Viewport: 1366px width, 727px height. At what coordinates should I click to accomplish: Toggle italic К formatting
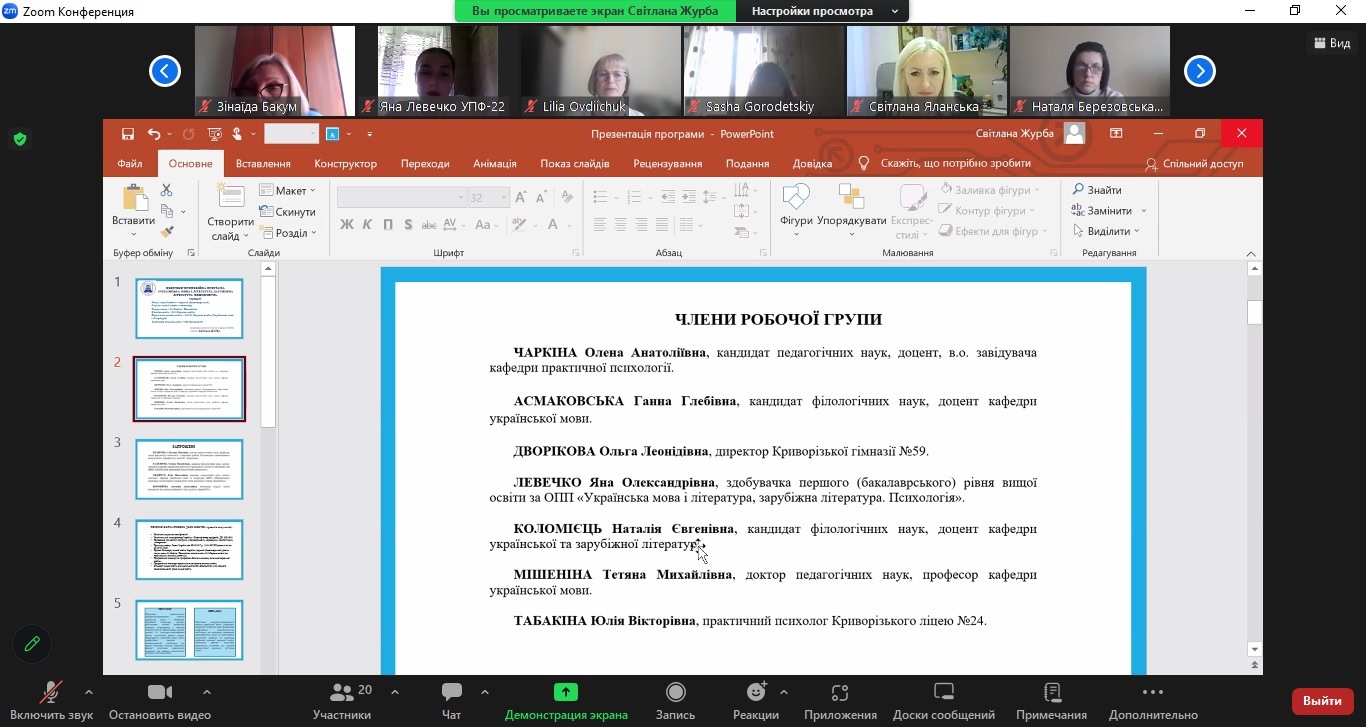click(367, 224)
